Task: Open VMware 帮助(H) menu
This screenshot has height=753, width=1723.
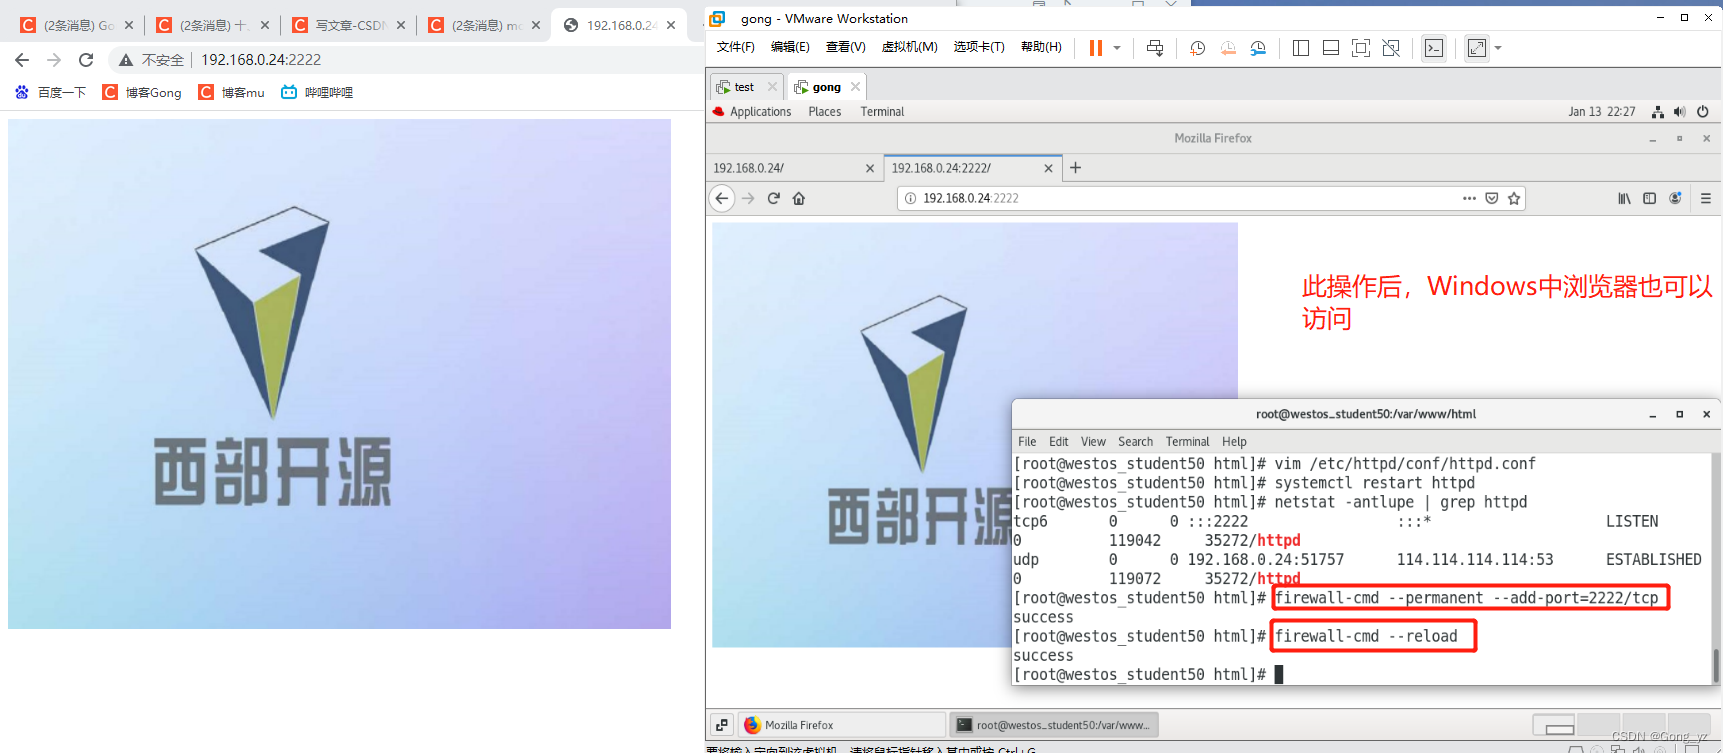Action: 1041,47
